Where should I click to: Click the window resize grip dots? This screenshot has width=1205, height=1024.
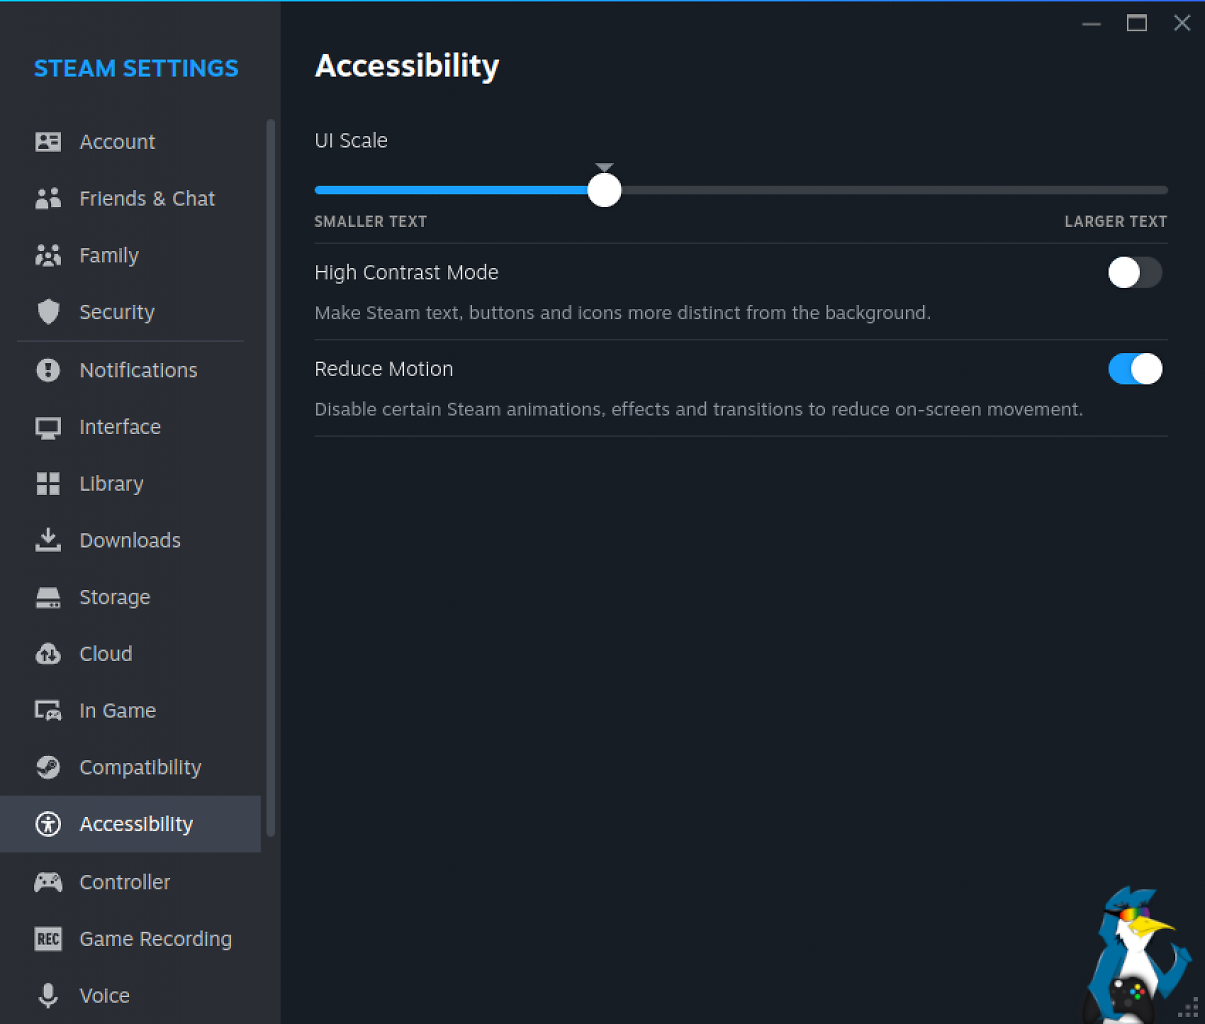coord(1189,1008)
